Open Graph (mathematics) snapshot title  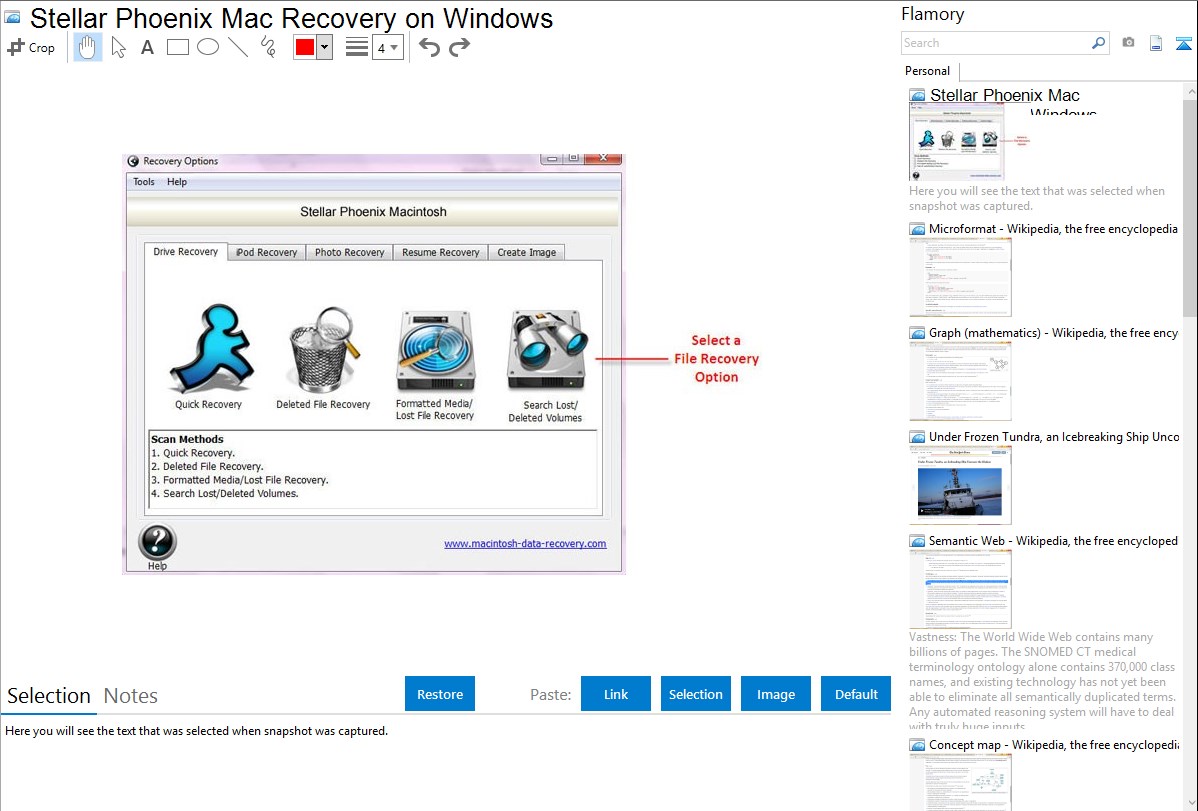[1053, 333]
